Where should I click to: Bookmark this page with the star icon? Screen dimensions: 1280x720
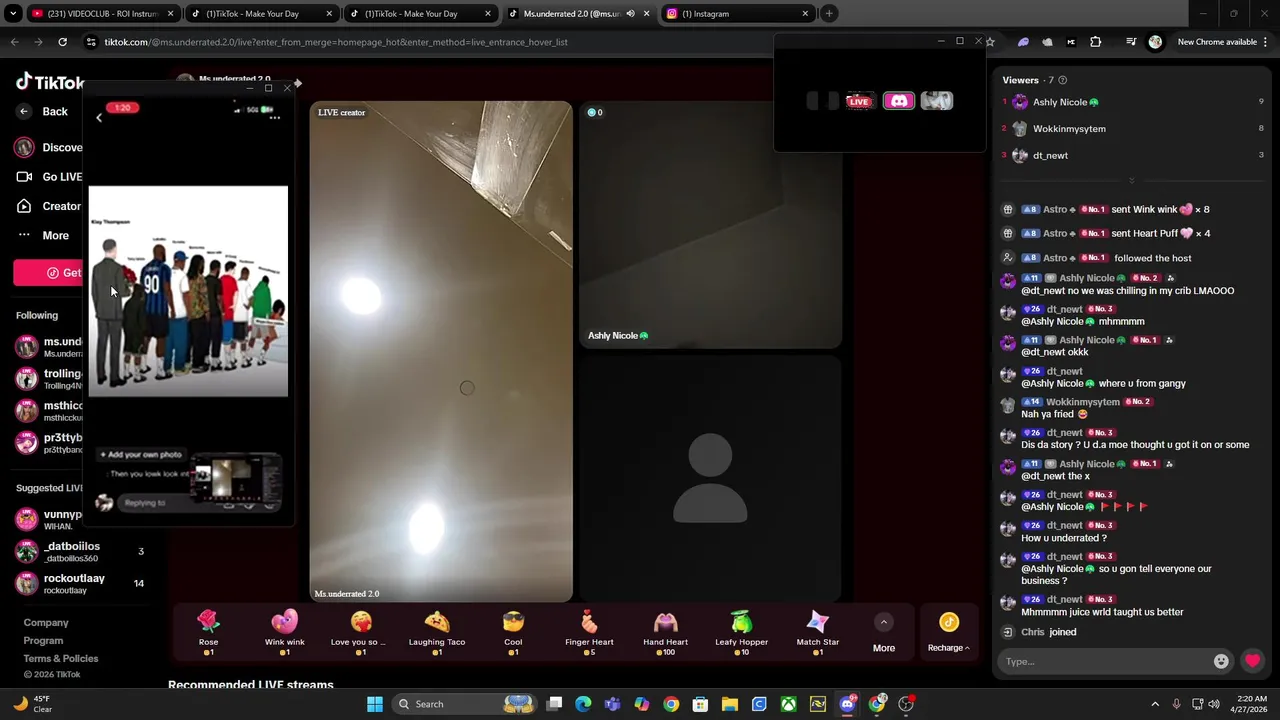[x=990, y=42]
